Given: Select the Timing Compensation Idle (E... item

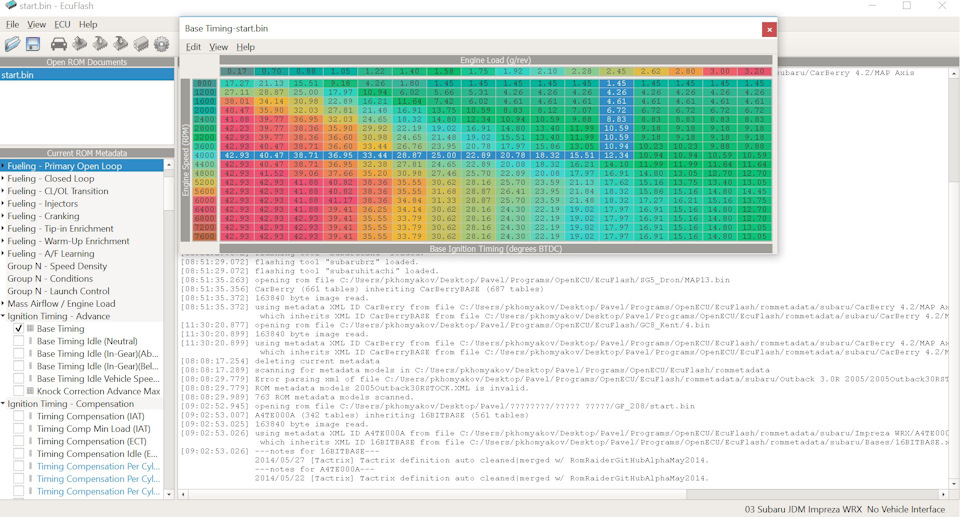Looking at the screenshot, I should click(x=97, y=454).
